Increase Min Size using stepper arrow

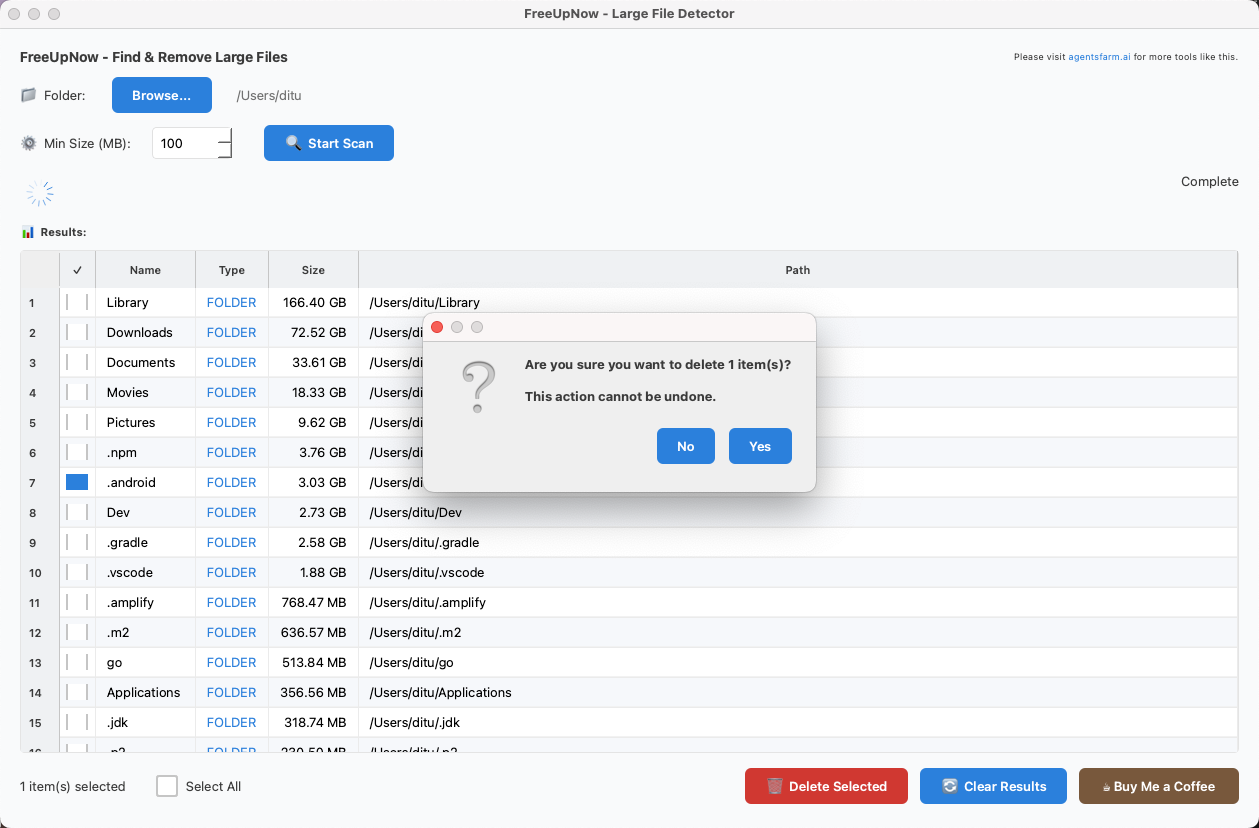click(224, 135)
